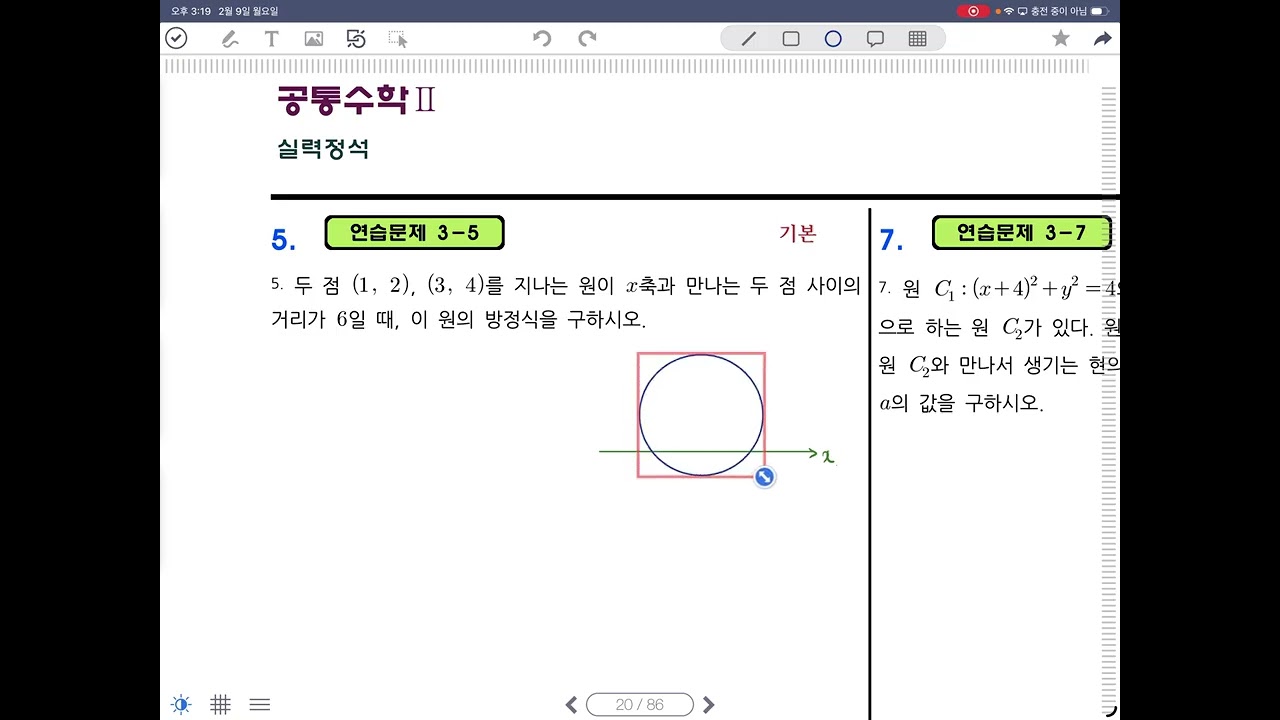Select the drawn circle shape

click(701, 414)
